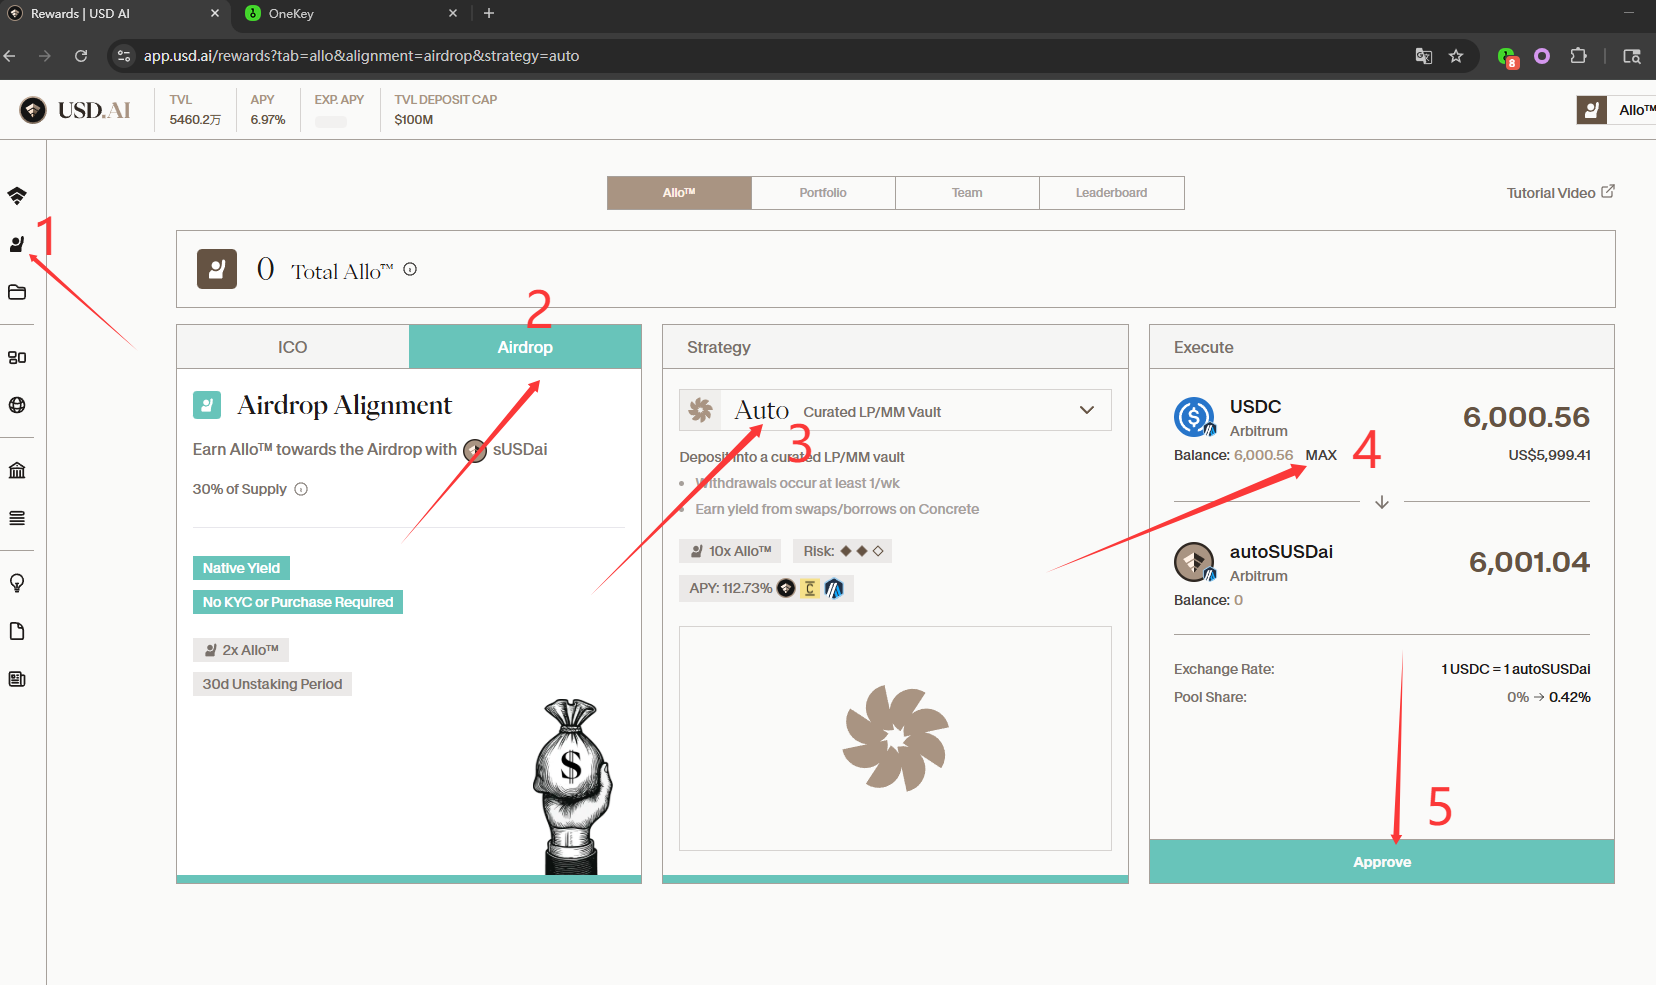Click the Auto strategy pinwheel icon
The image size is (1656, 985).
[x=701, y=410]
